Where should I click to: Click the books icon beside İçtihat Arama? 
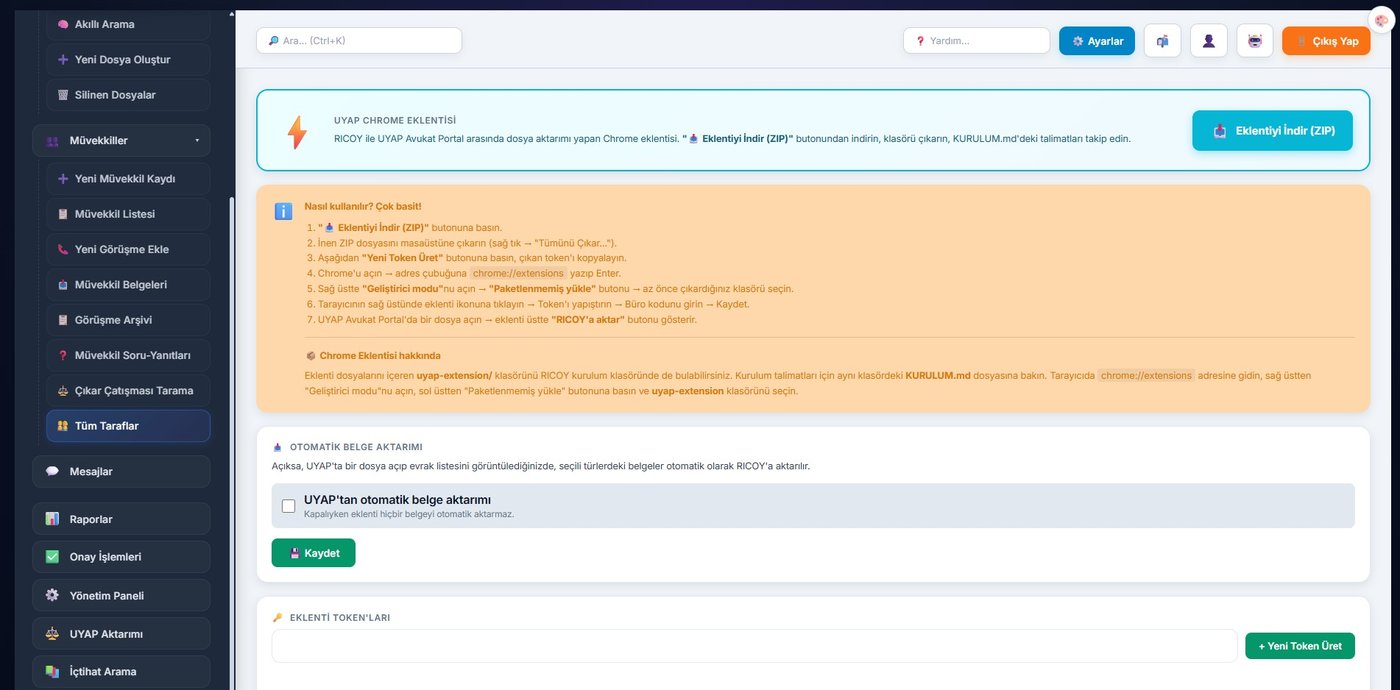(52, 672)
